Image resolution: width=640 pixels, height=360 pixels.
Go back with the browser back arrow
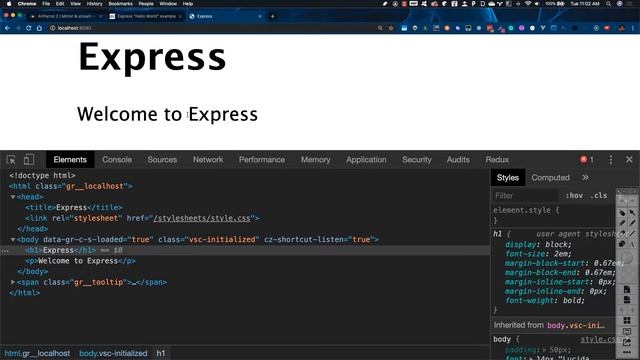pyautogui.click(x=7, y=28)
